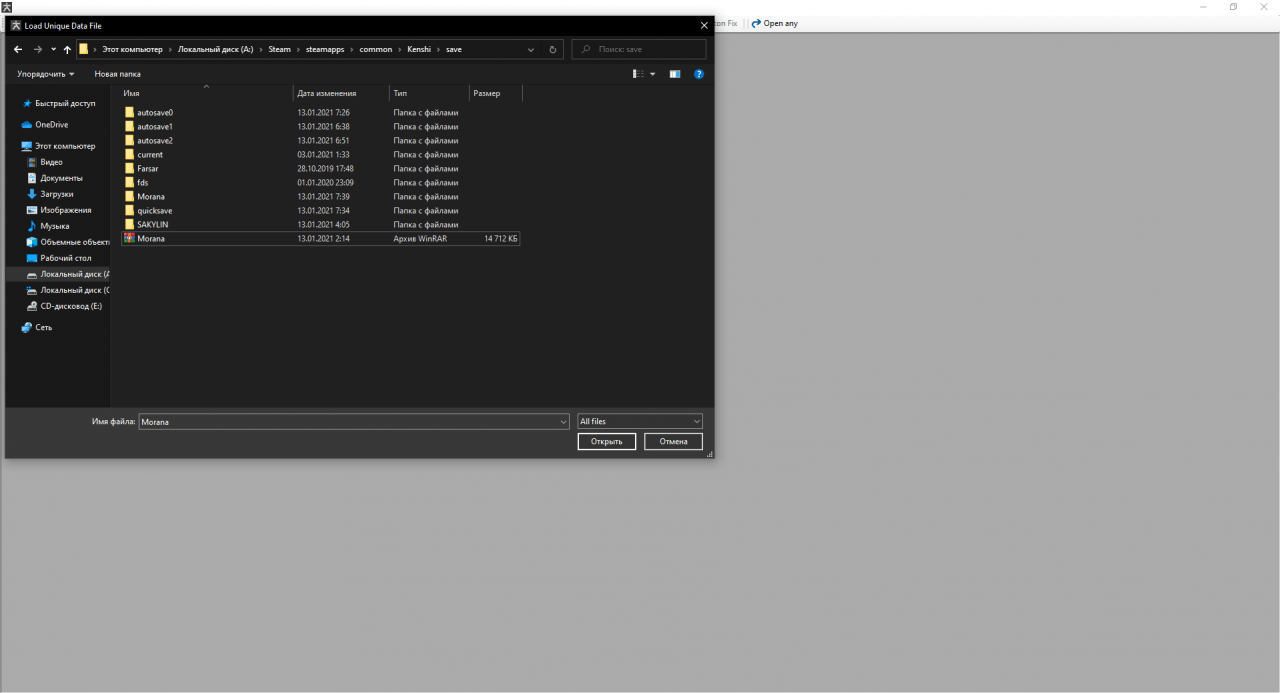Click the back navigation arrow
Image resolution: width=1280 pixels, height=693 pixels.
[17, 48]
